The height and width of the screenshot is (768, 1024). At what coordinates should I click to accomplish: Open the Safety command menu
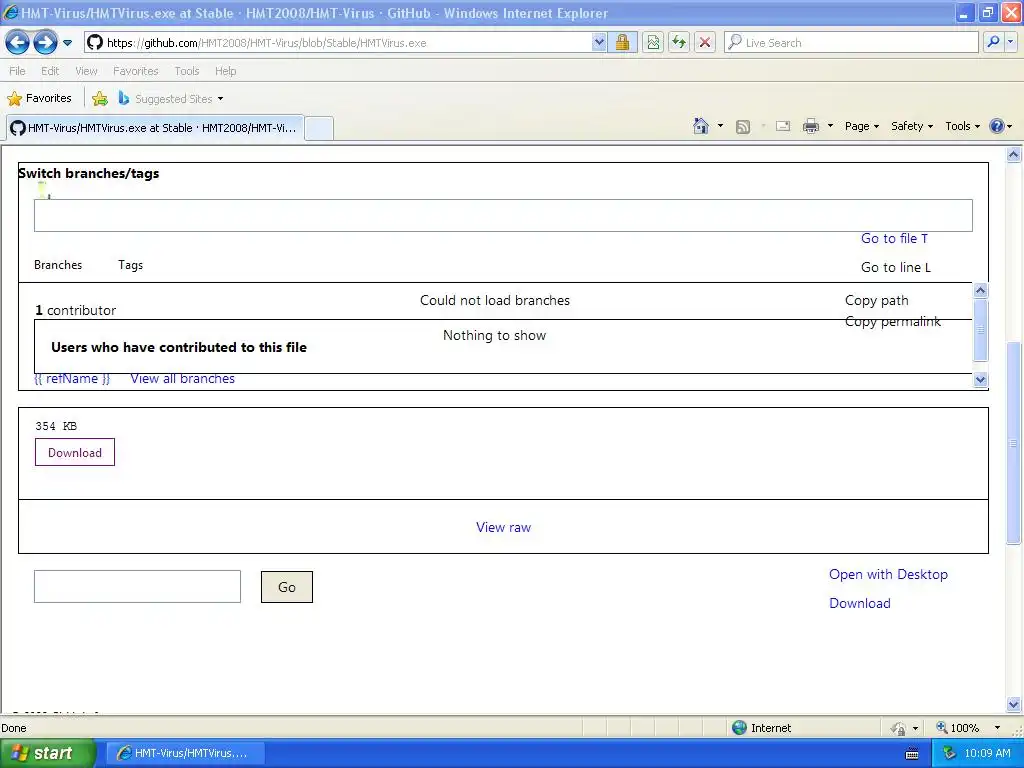912,126
